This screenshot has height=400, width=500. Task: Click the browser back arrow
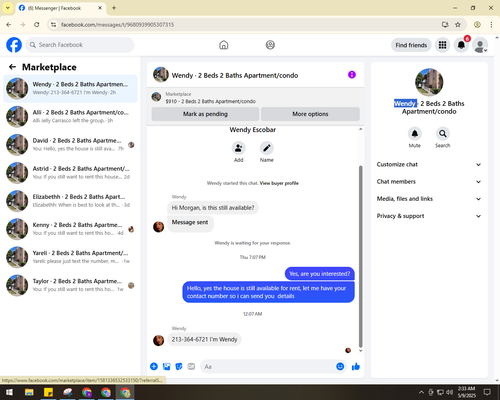[x=9, y=25]
